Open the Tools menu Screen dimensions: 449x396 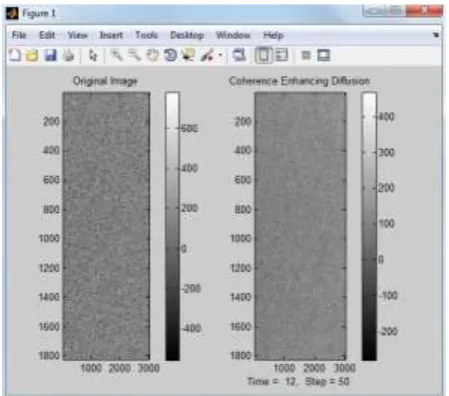pyautogui.click(x=146, y=35)
